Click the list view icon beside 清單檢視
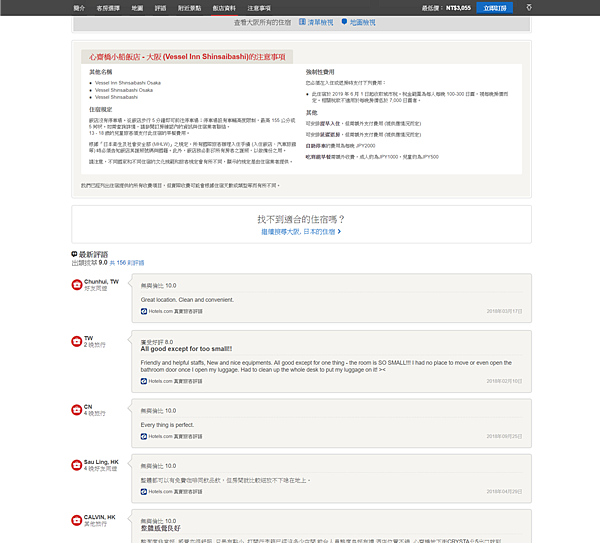The image size is (600, 543). [x=302, y=22]
